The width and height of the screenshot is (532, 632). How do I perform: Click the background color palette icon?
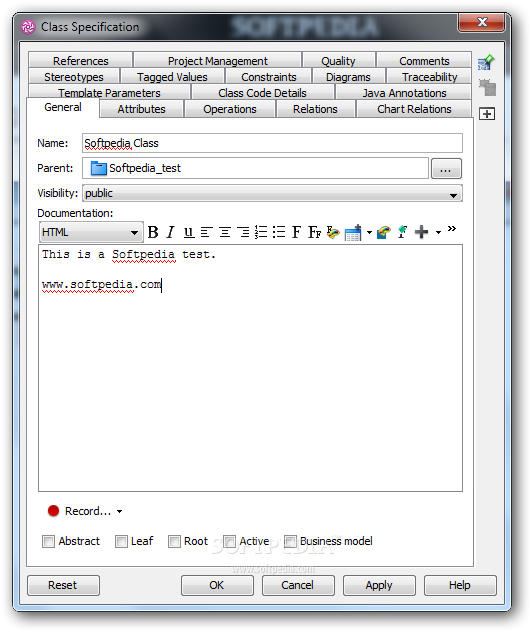tap(384, 232)
